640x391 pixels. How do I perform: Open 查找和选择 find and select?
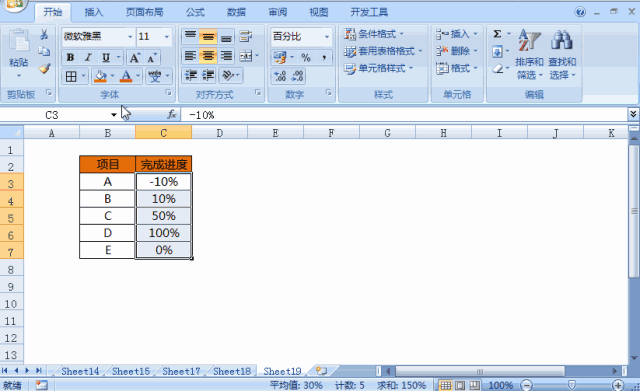tap(562, 55)
